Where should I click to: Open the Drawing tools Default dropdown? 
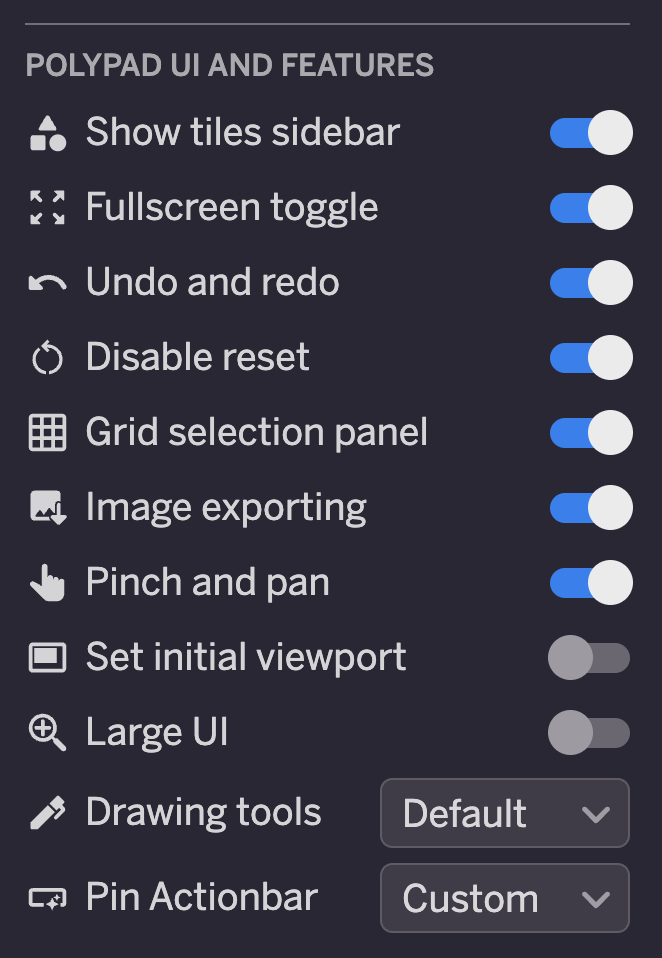tap(504, 812)
